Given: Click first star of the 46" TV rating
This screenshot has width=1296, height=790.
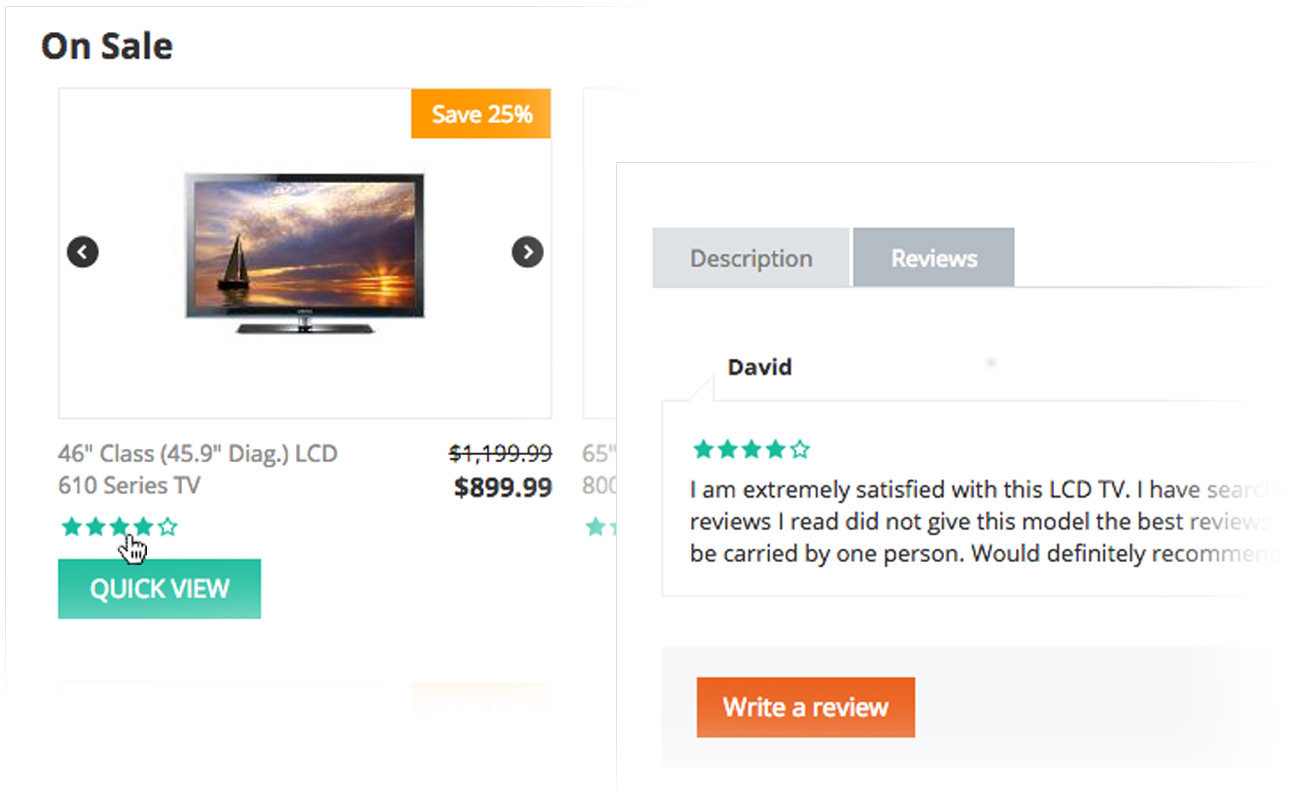Looking at the screenshot, I should (71, 527).
